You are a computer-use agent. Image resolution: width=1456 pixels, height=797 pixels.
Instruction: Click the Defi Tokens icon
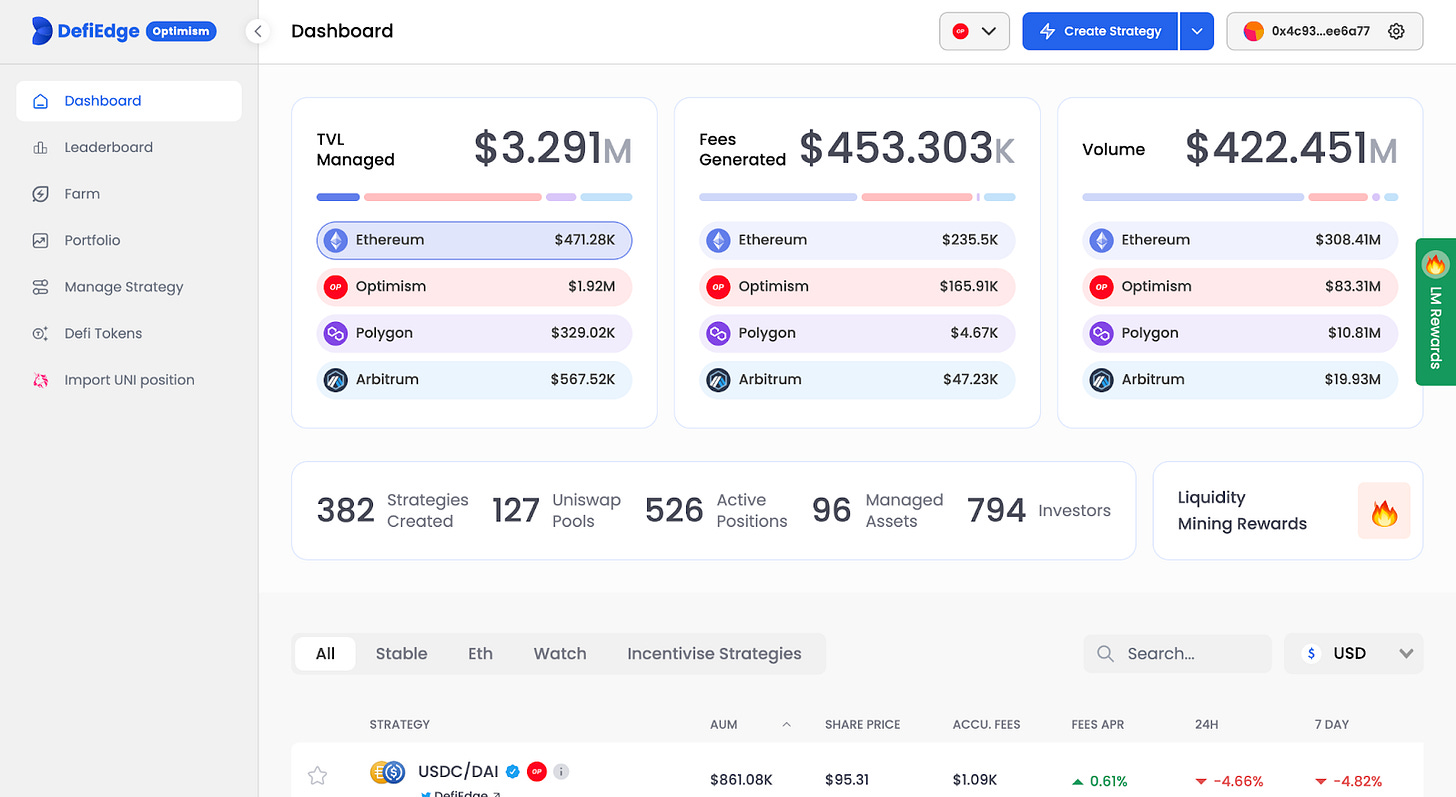40,333
